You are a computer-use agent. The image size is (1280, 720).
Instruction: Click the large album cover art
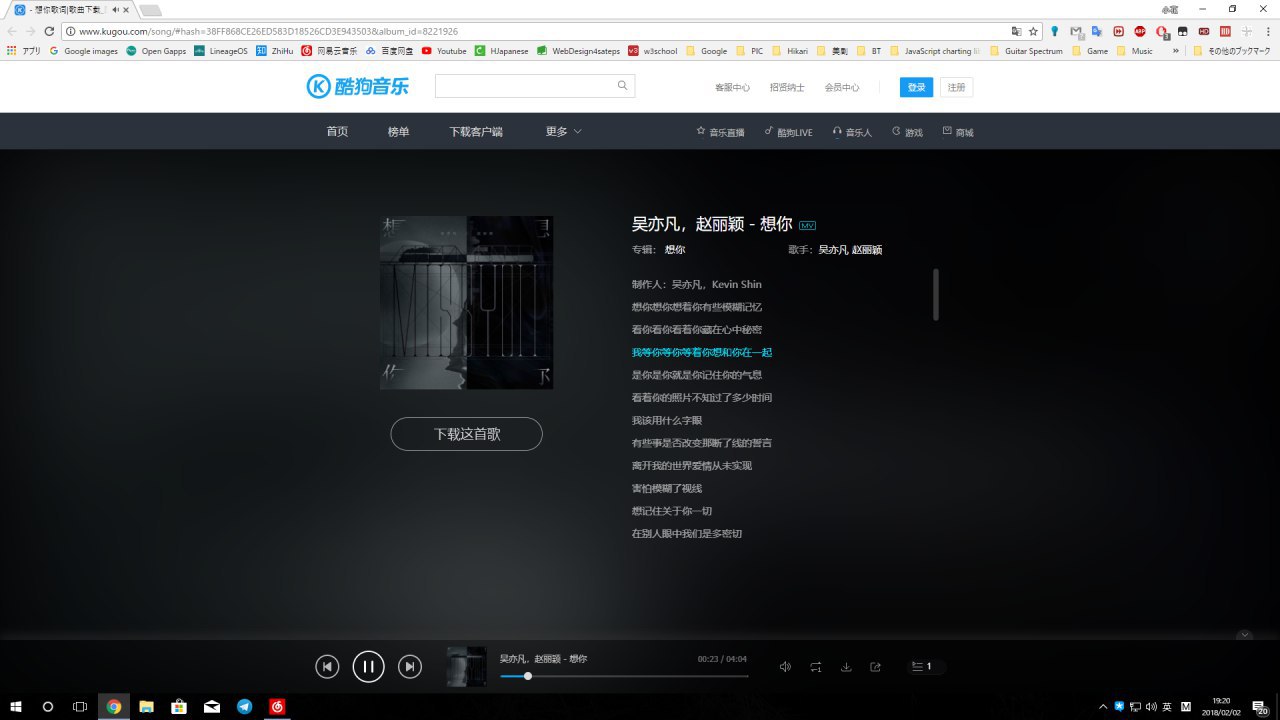[x=466, y=302]
